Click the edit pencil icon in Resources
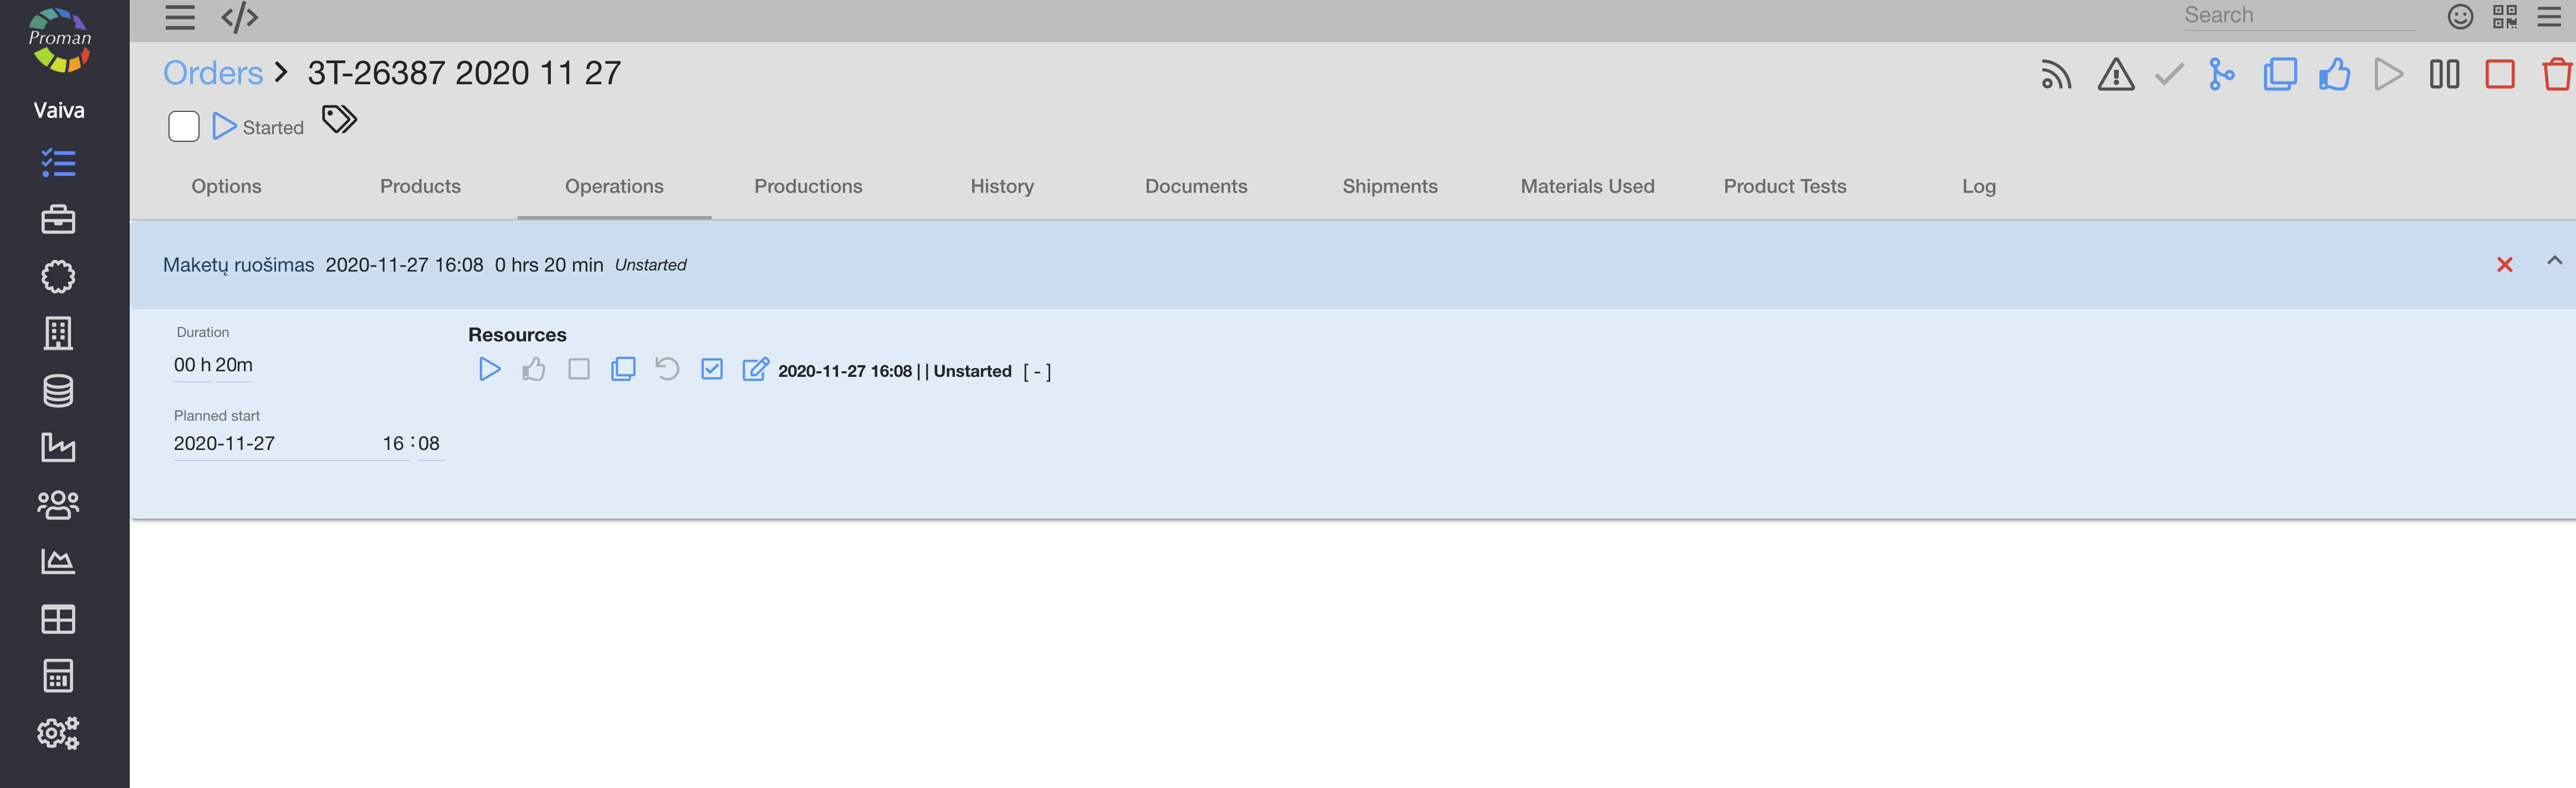Image resolution: width=2576 pixels, height=788 pixels. coord(755,370)
